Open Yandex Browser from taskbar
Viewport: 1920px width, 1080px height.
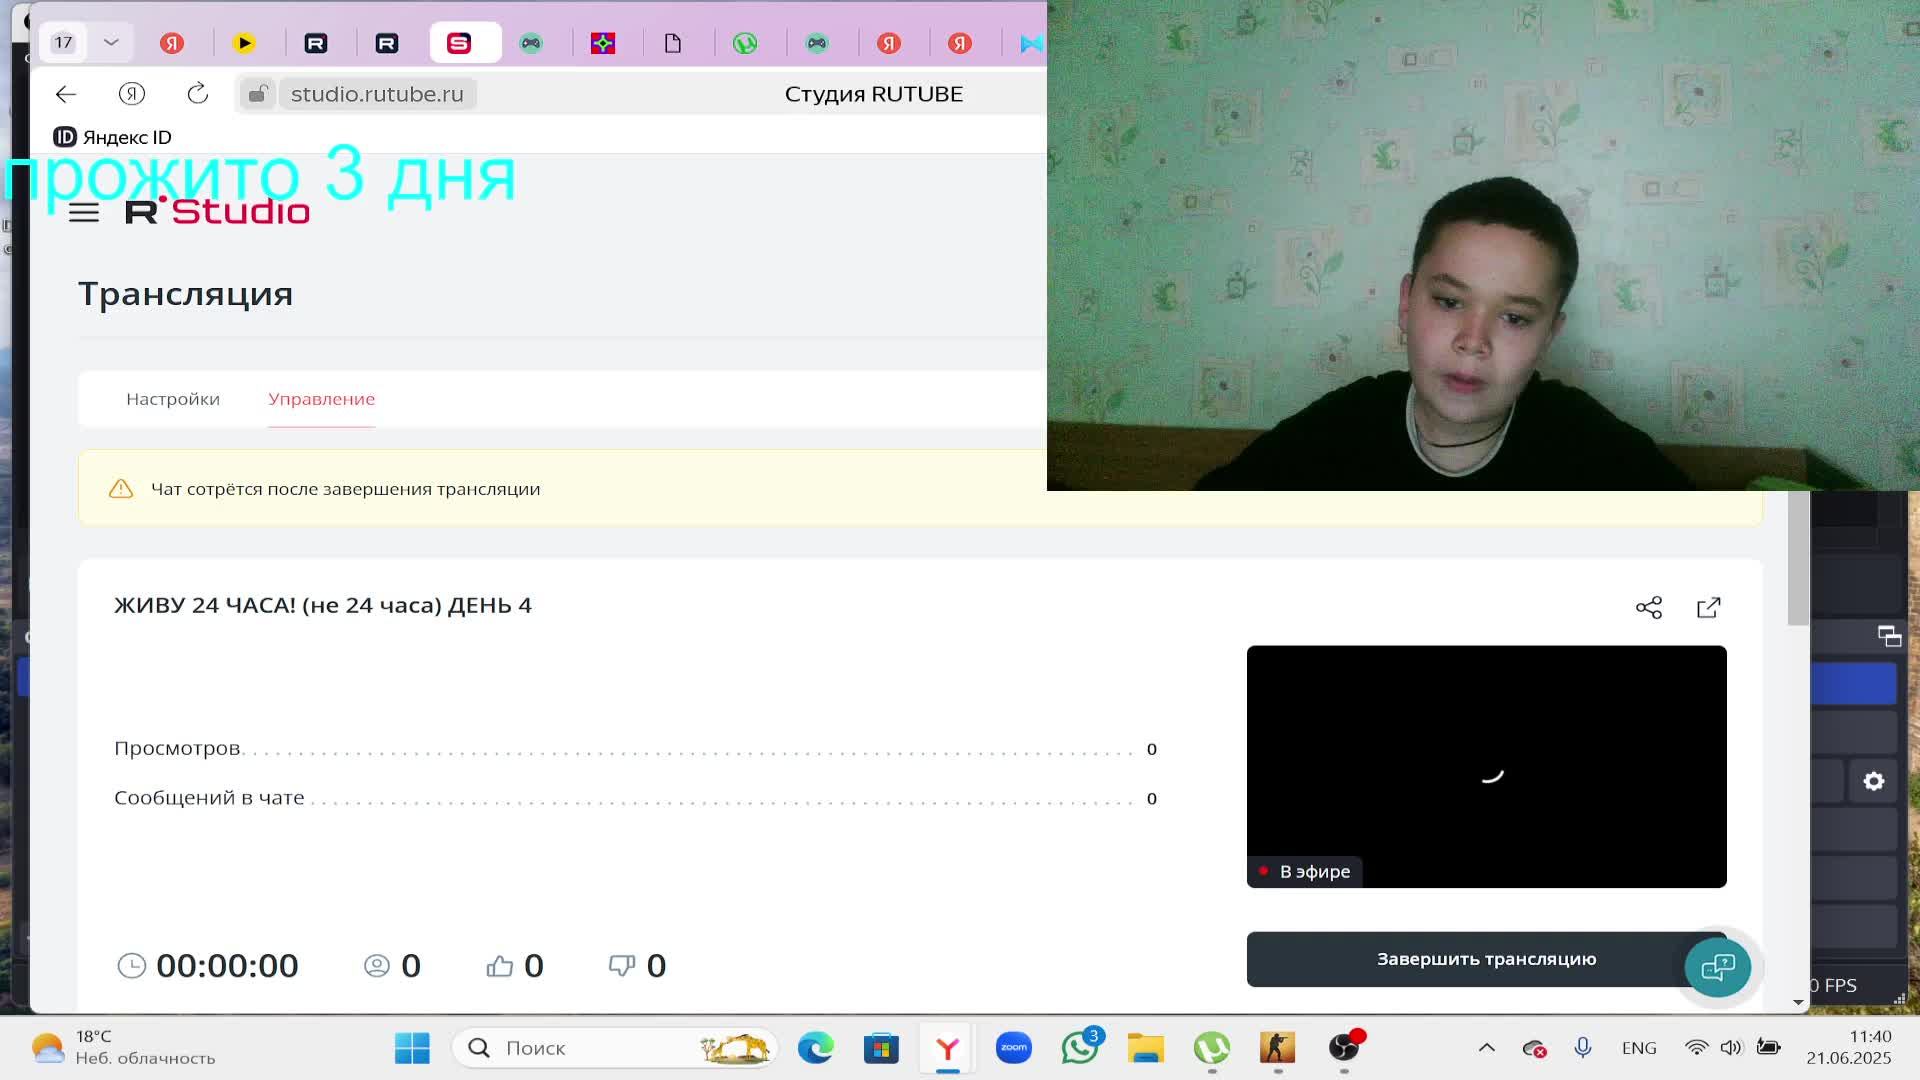947,1048
